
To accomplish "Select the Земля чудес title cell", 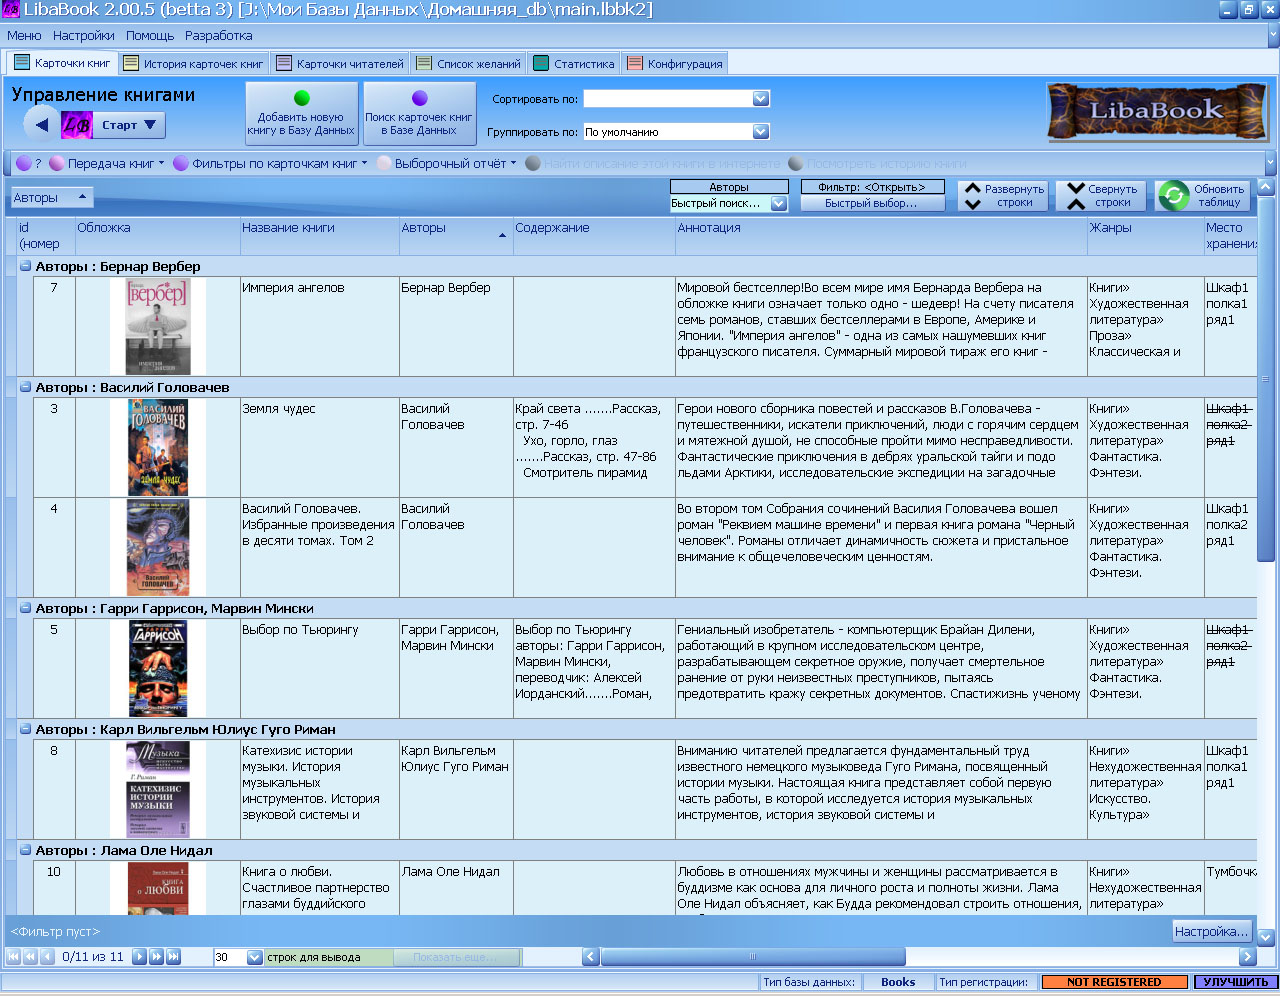I will [x=319, y=447].
